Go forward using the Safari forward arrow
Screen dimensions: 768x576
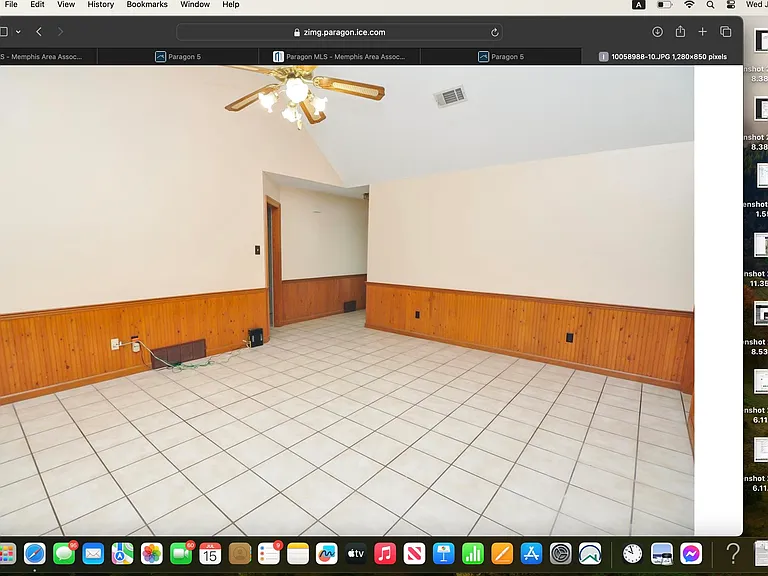point(60,32)
